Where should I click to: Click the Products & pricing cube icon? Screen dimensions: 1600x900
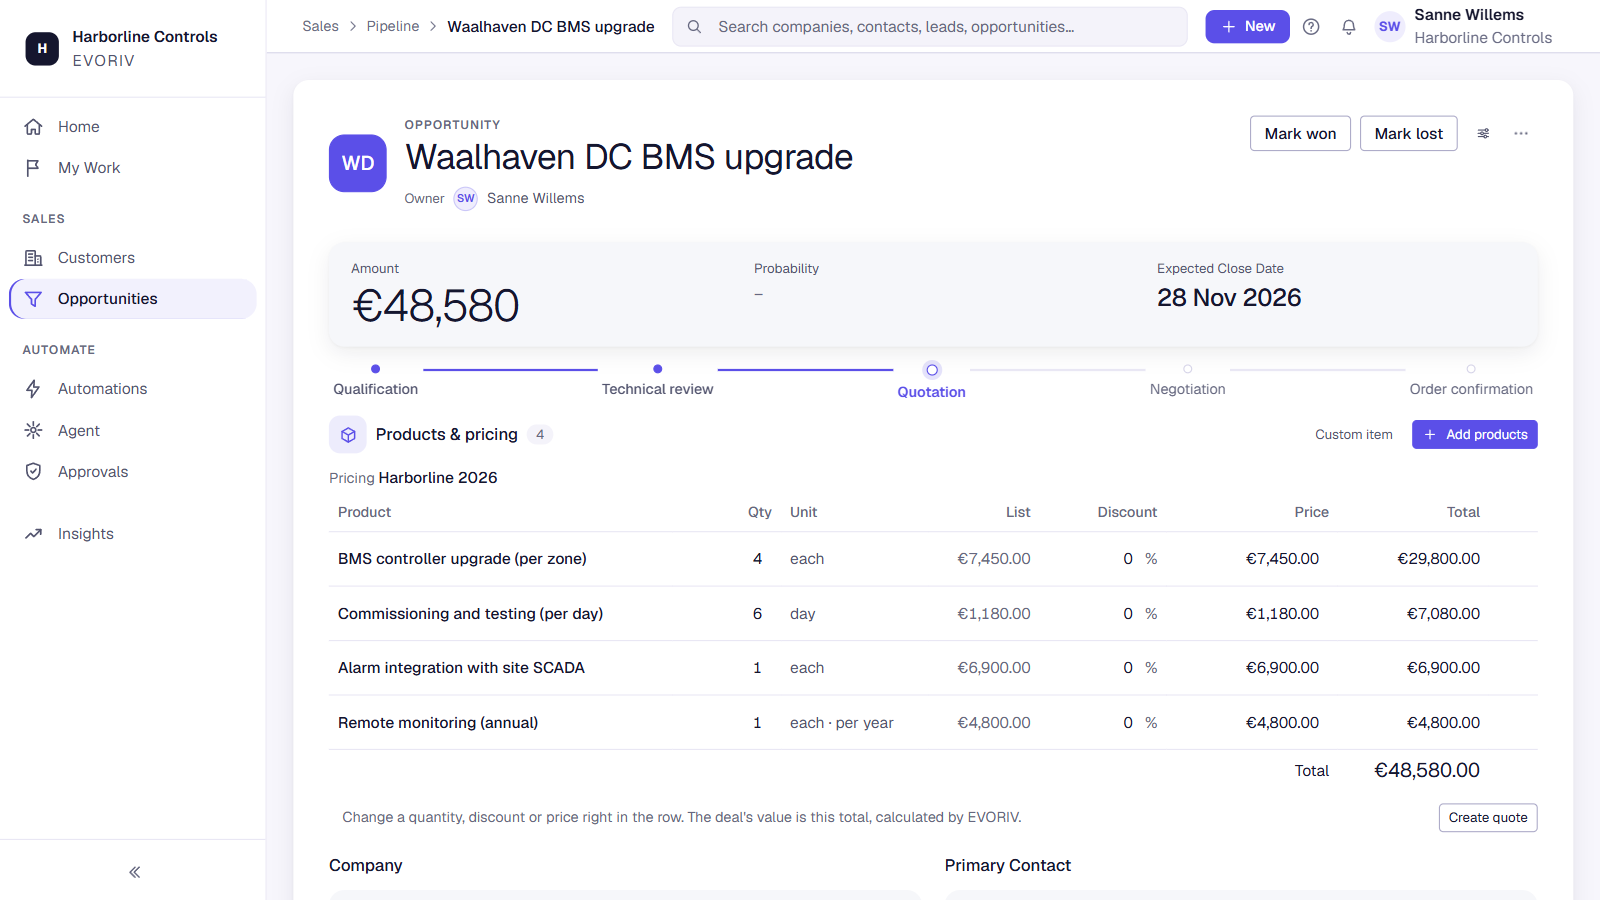348,435
